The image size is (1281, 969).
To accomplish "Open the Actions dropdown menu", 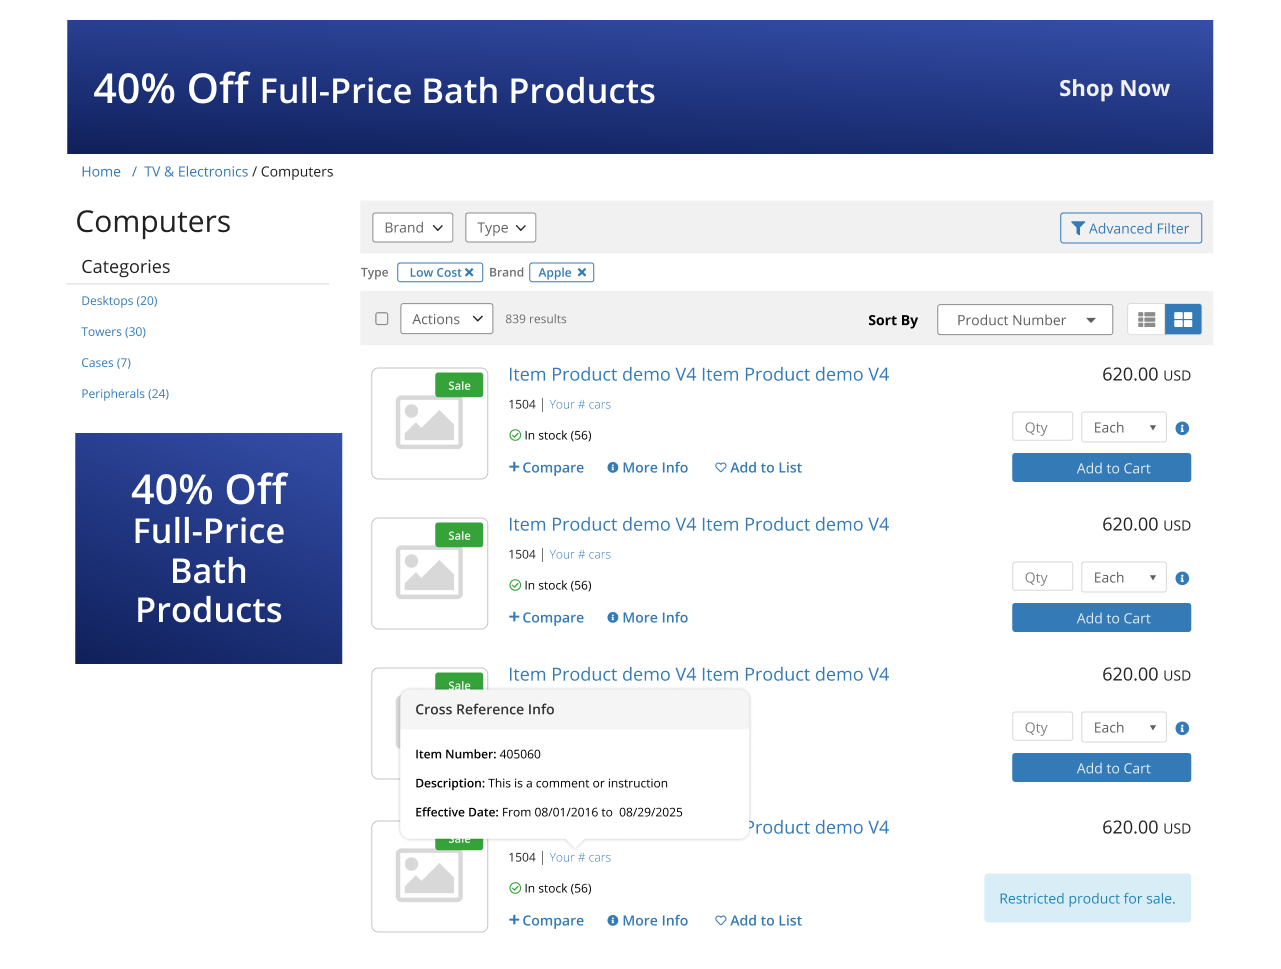I will tap(447, 319).
